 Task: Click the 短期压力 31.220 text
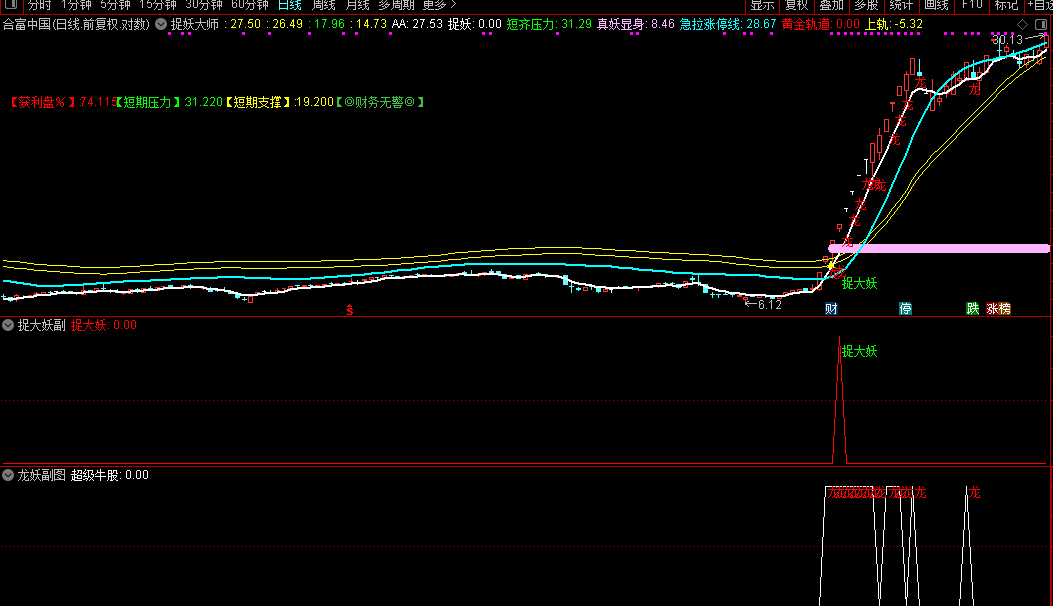tap(169, 102)
